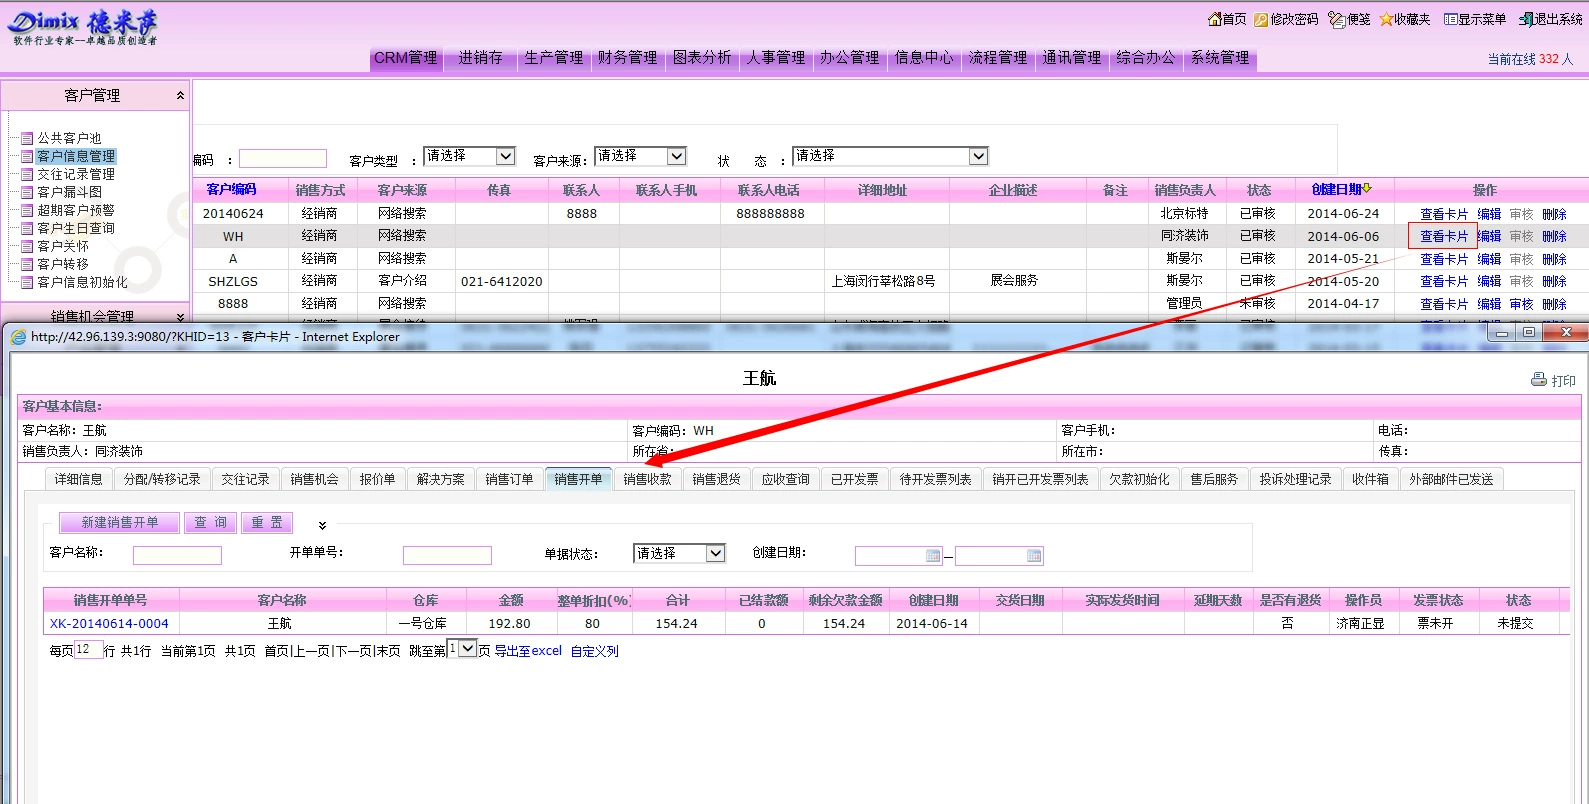Open the start-date calendar picker icon
The height and width of the screenshot is (804, 1589).
(933, 556)
